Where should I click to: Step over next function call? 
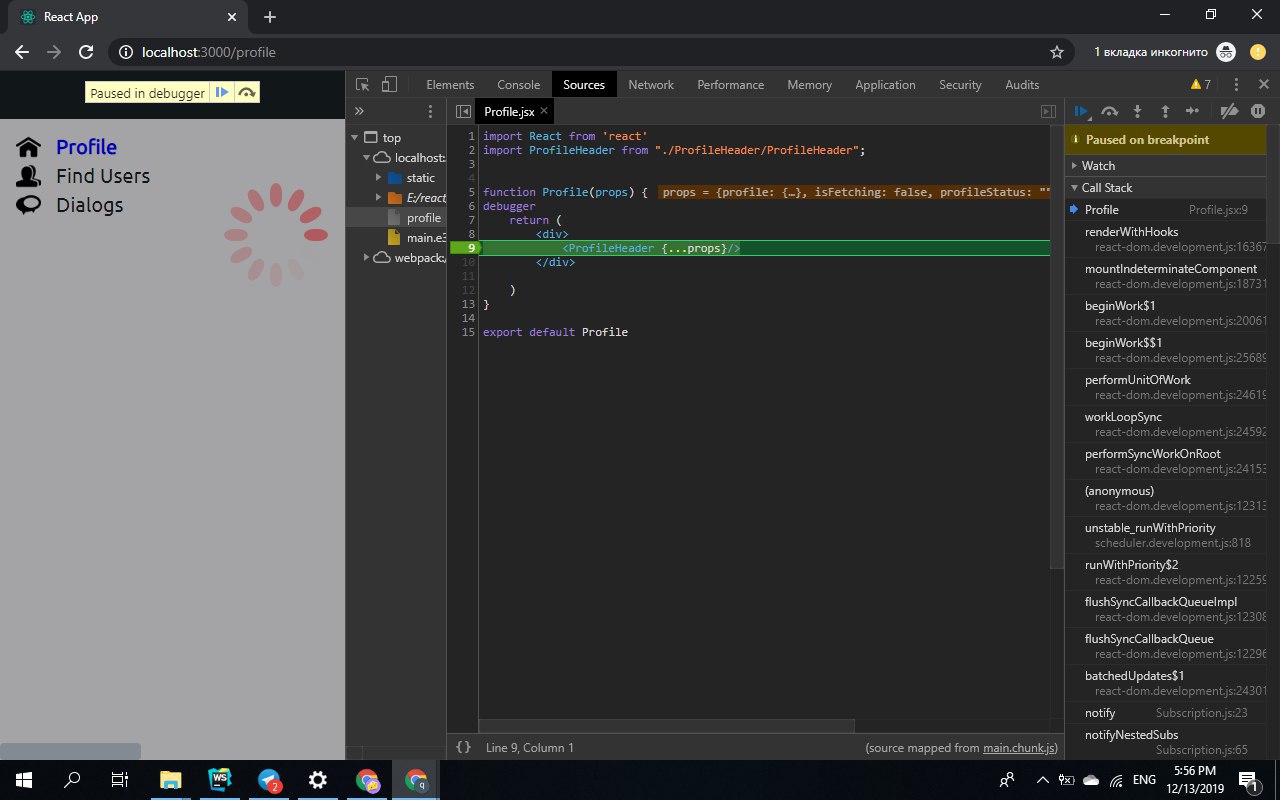point(1109,112)
